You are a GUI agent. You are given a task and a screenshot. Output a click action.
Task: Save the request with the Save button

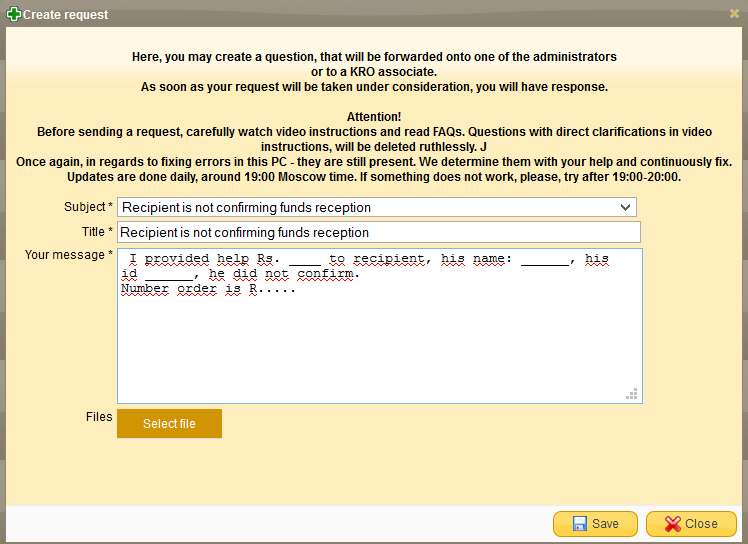(x=595, y=524)
